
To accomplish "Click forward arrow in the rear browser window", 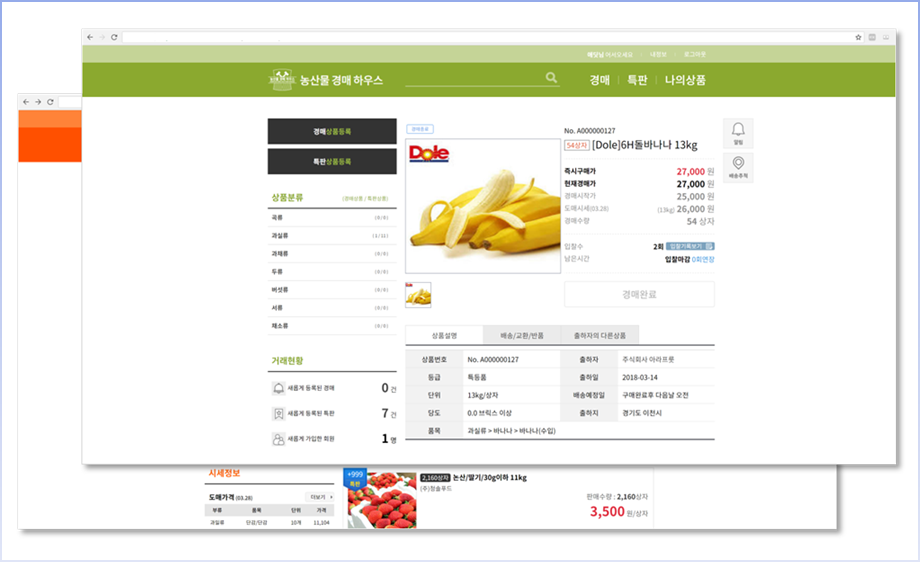I will tap(38, 101).
